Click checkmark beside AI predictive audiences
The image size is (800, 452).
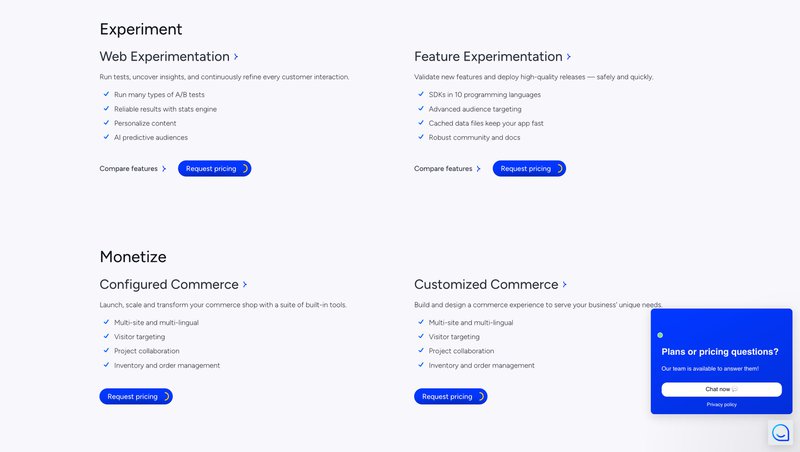pos(106,137)
